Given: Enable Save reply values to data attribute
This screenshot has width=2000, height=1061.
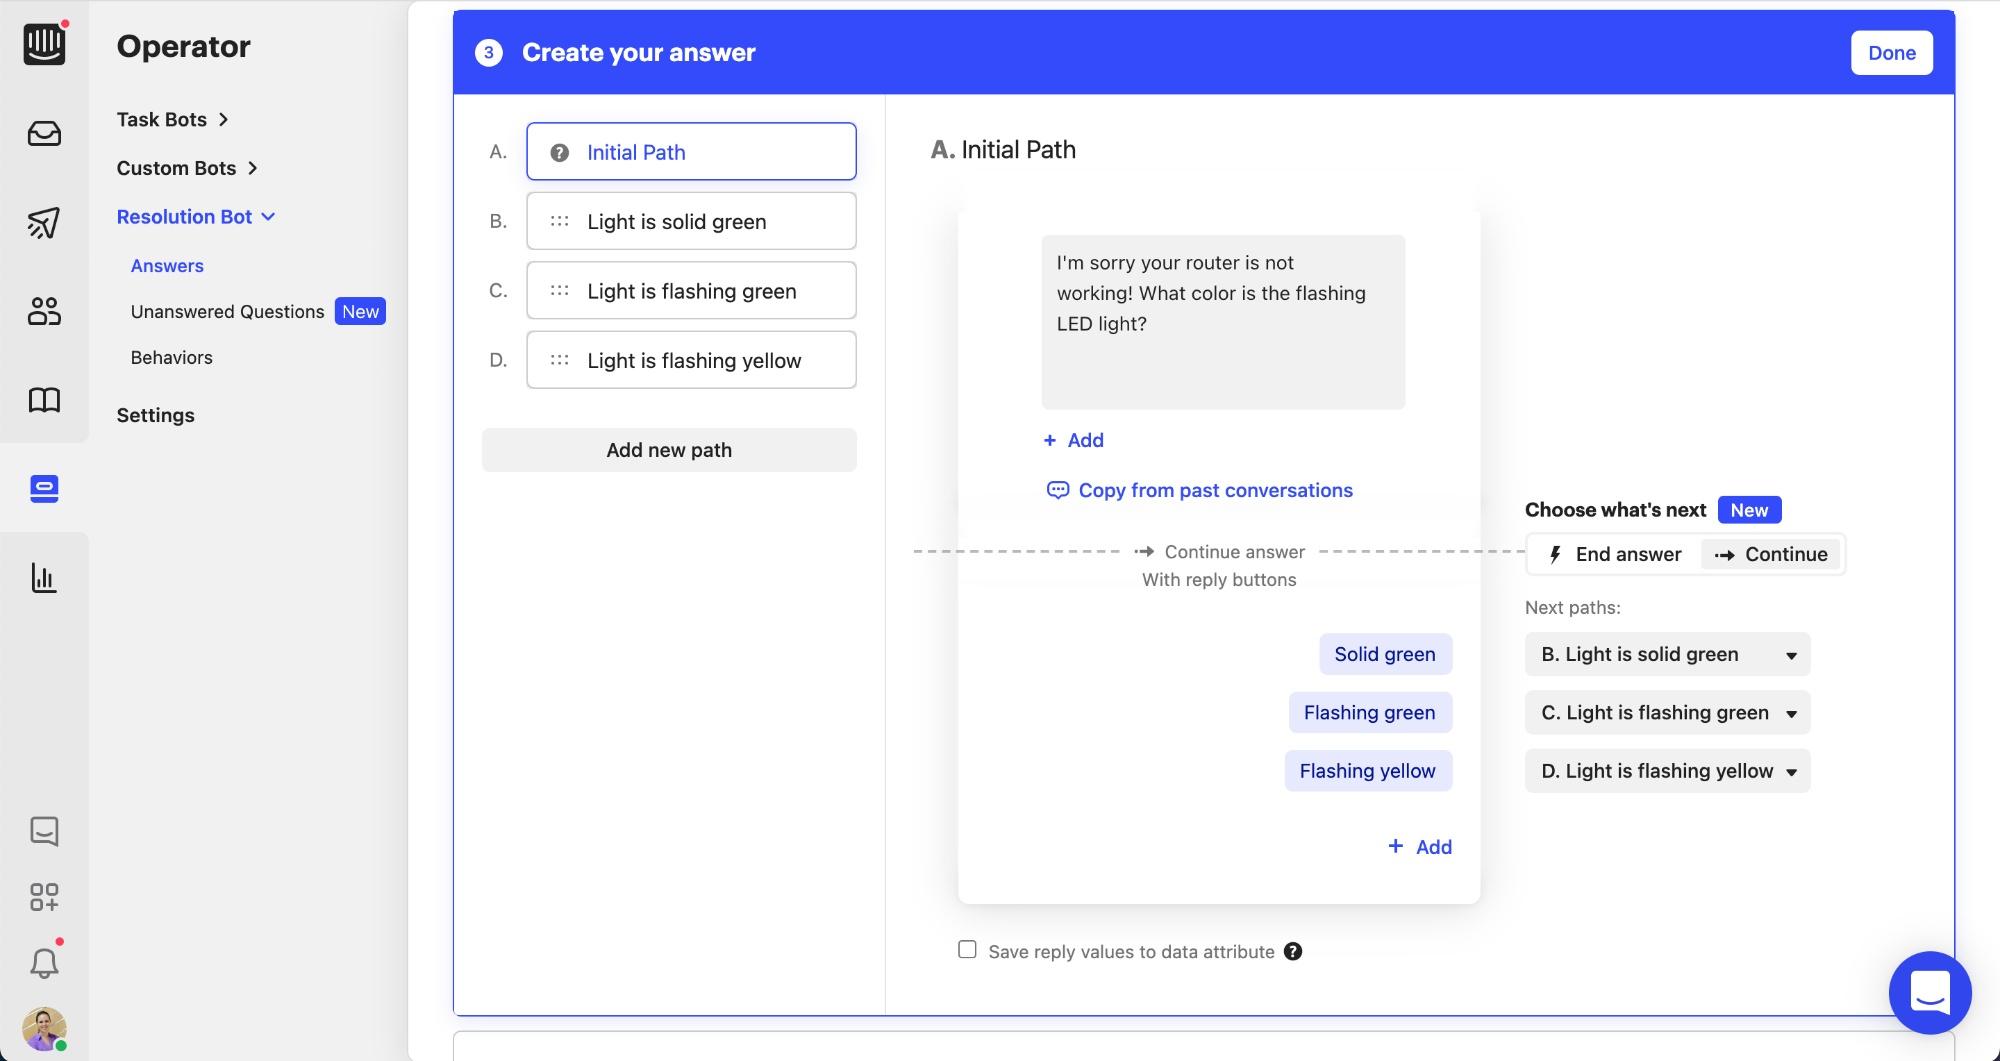Looking at the screenshot, I should [967, 950].
